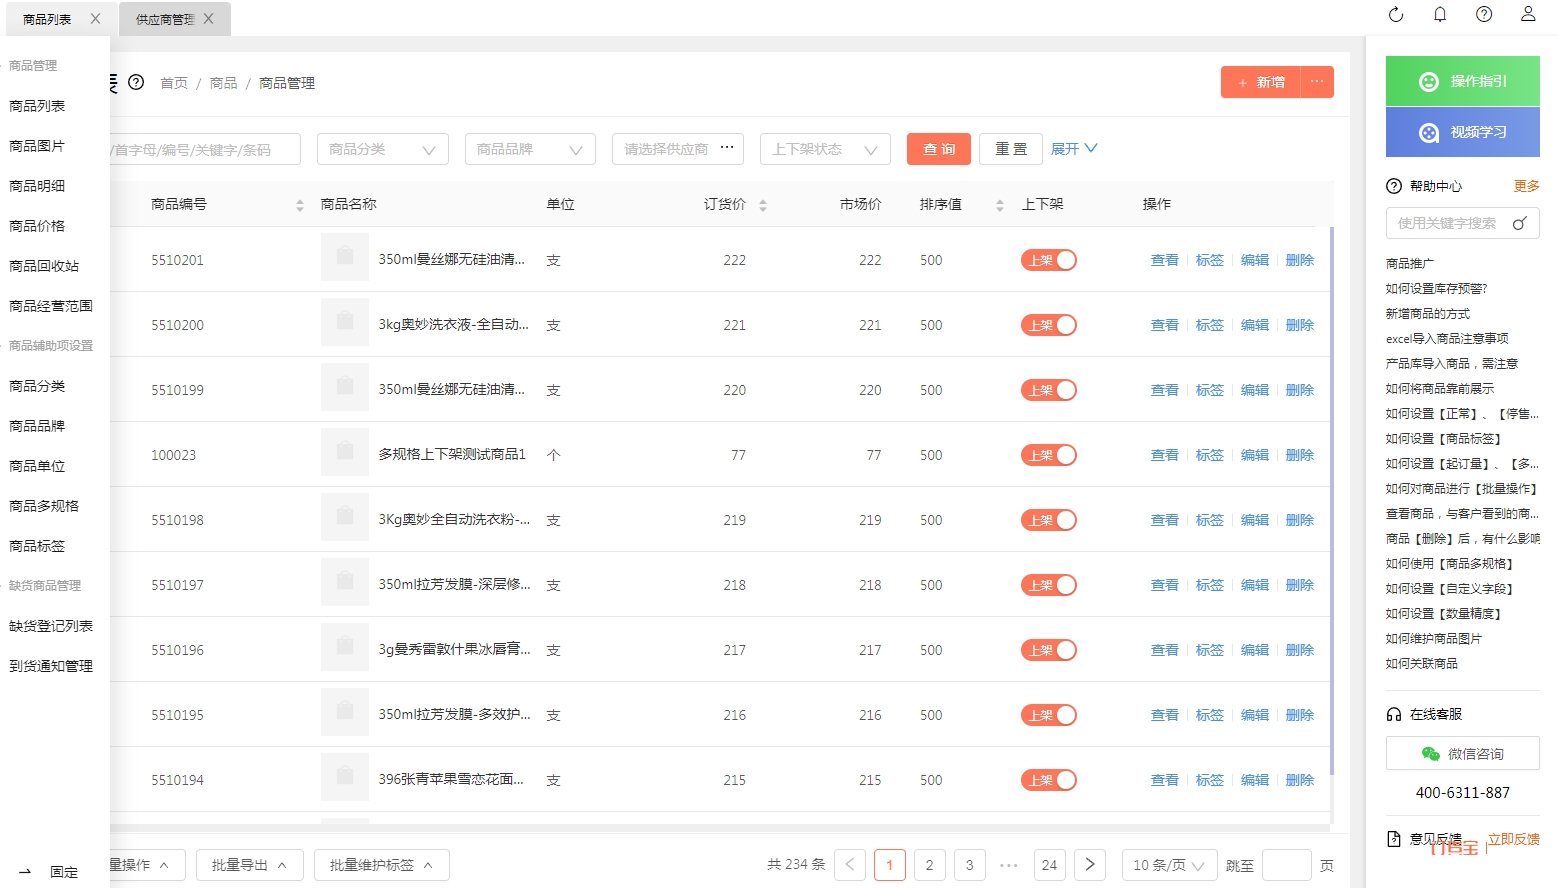The image size is (1560, 888).
Task: Open the 批量操作 dropdown
Action: point(145,865)
